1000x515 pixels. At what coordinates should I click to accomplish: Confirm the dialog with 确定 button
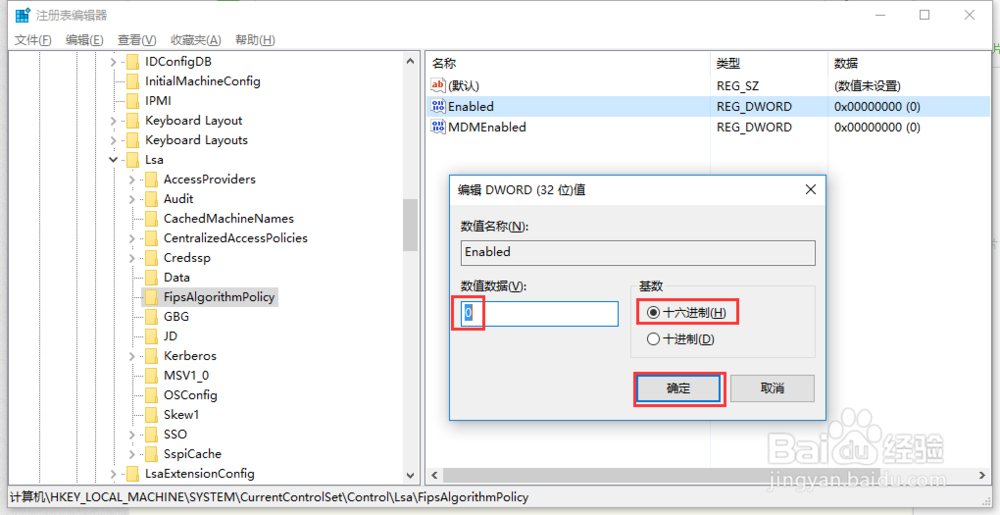679,388
